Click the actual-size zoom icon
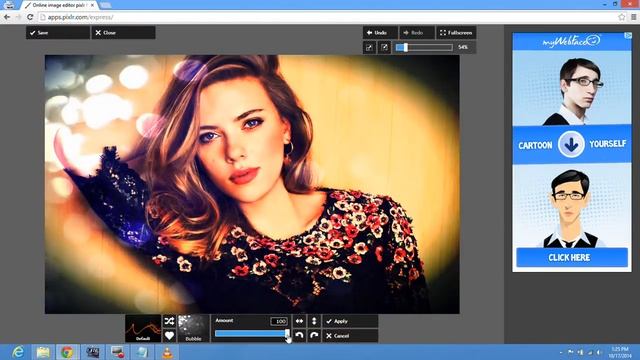The height and width of the screenshot is (360, 640). [x=384, y=47]
